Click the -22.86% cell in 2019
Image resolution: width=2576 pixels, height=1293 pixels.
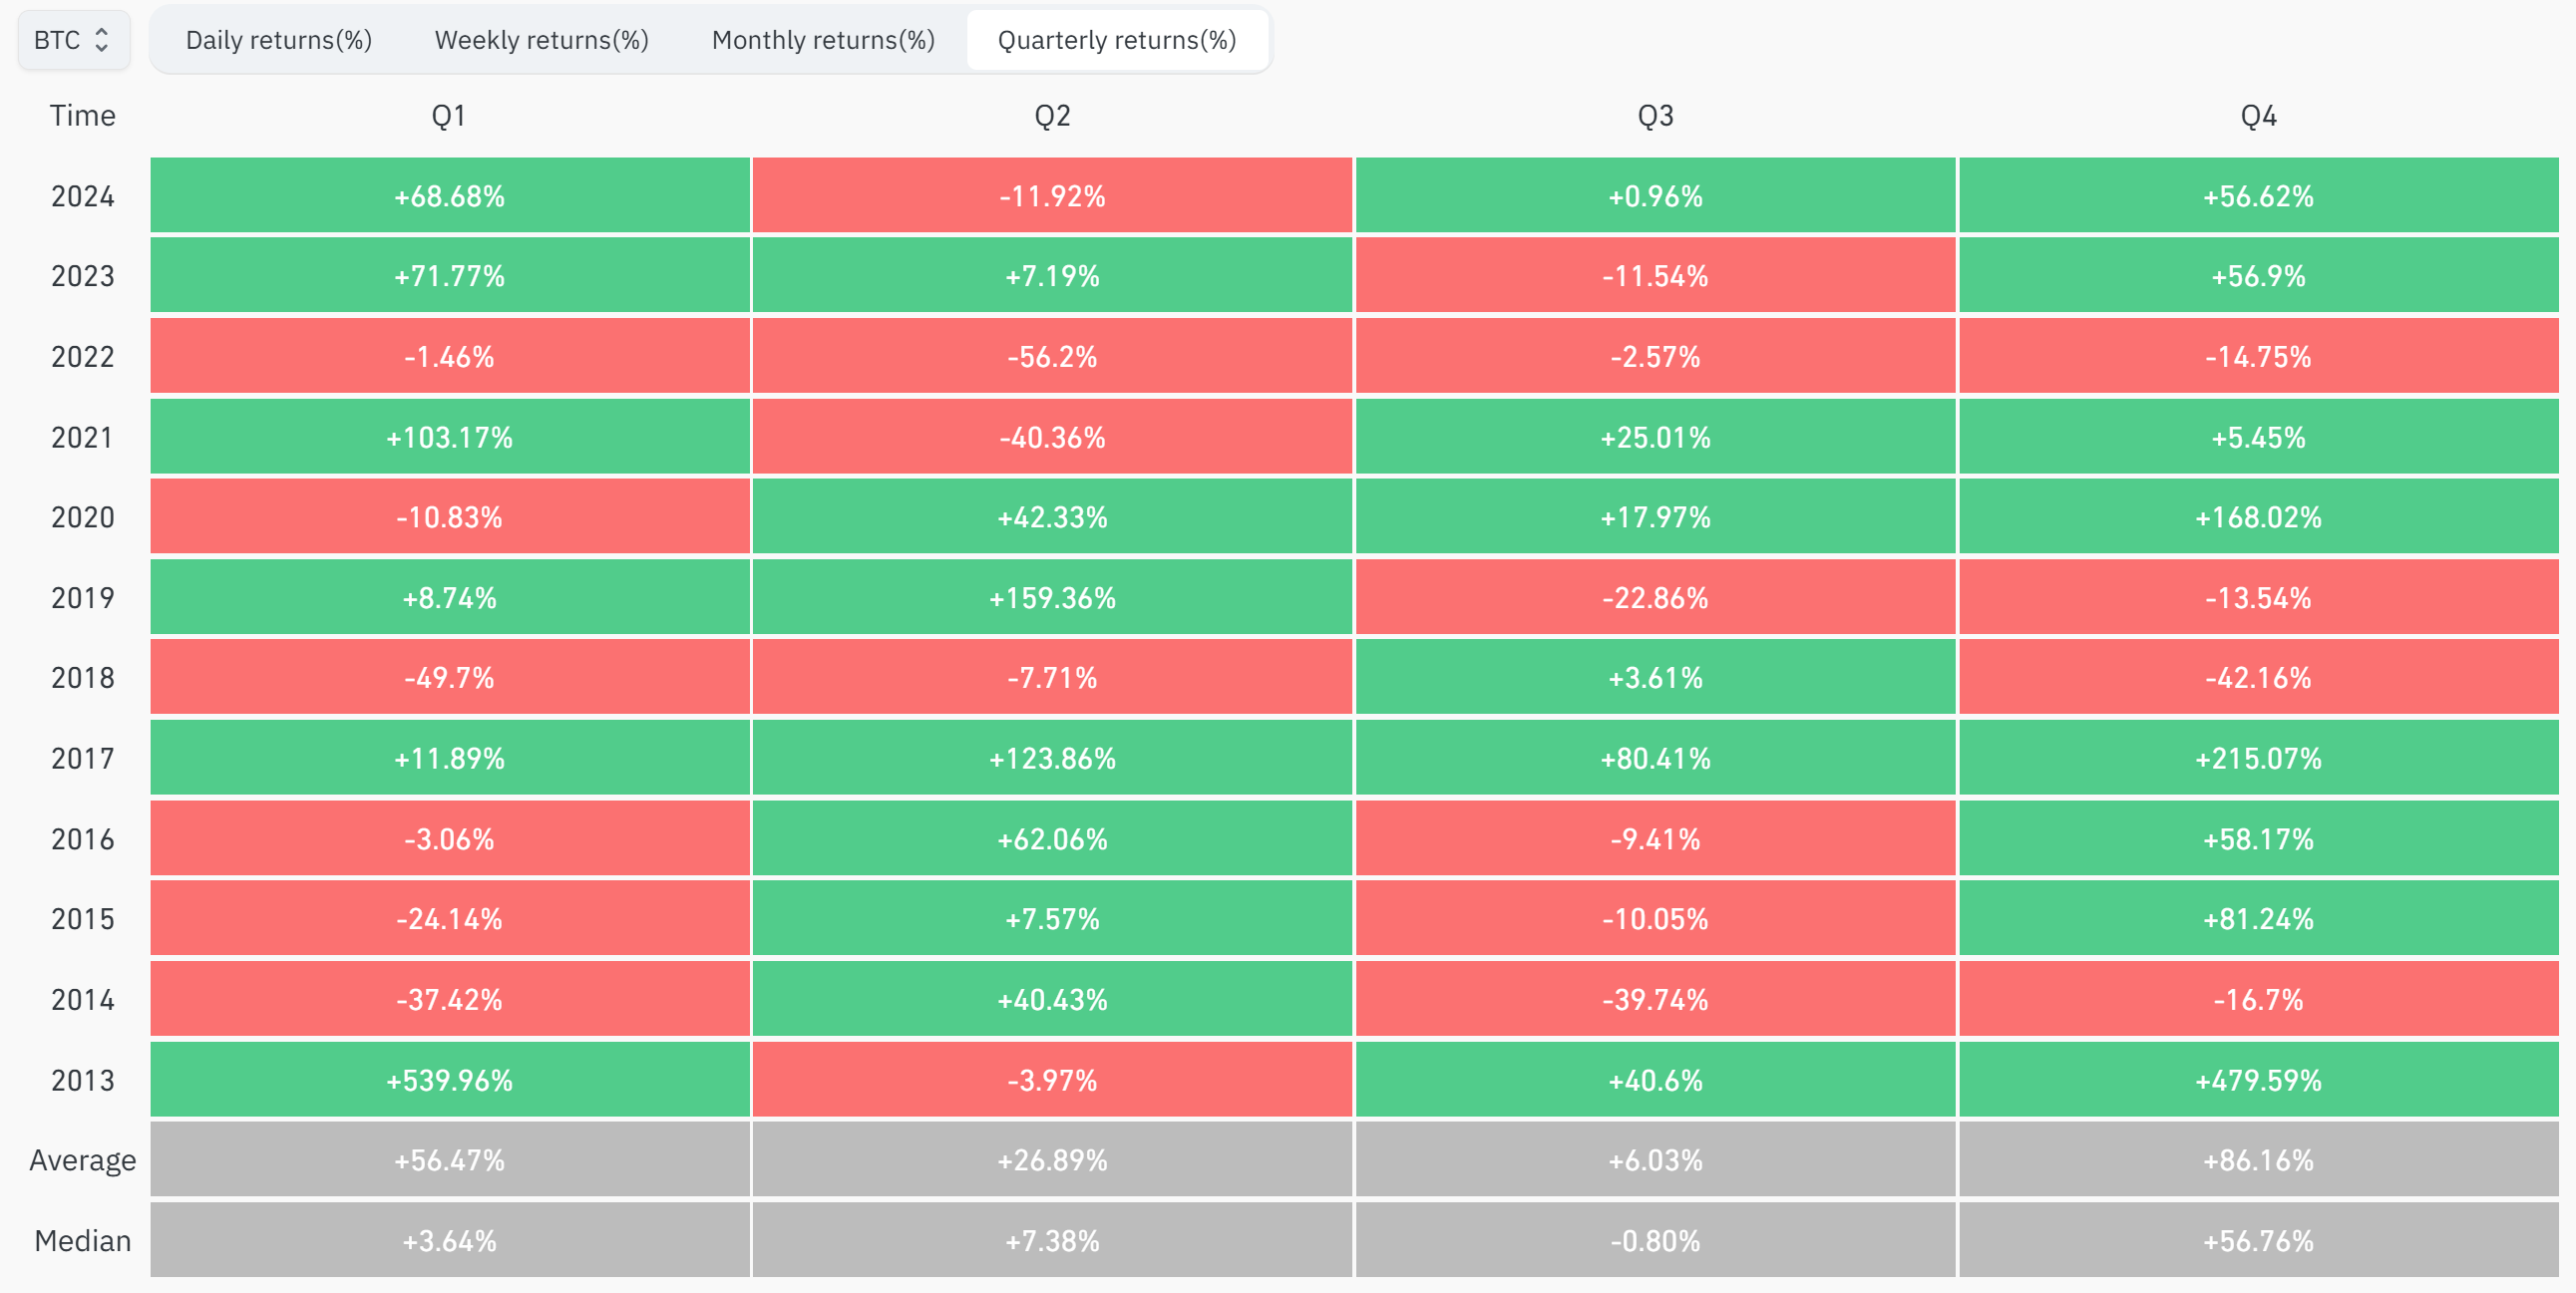pos(1655,598)
